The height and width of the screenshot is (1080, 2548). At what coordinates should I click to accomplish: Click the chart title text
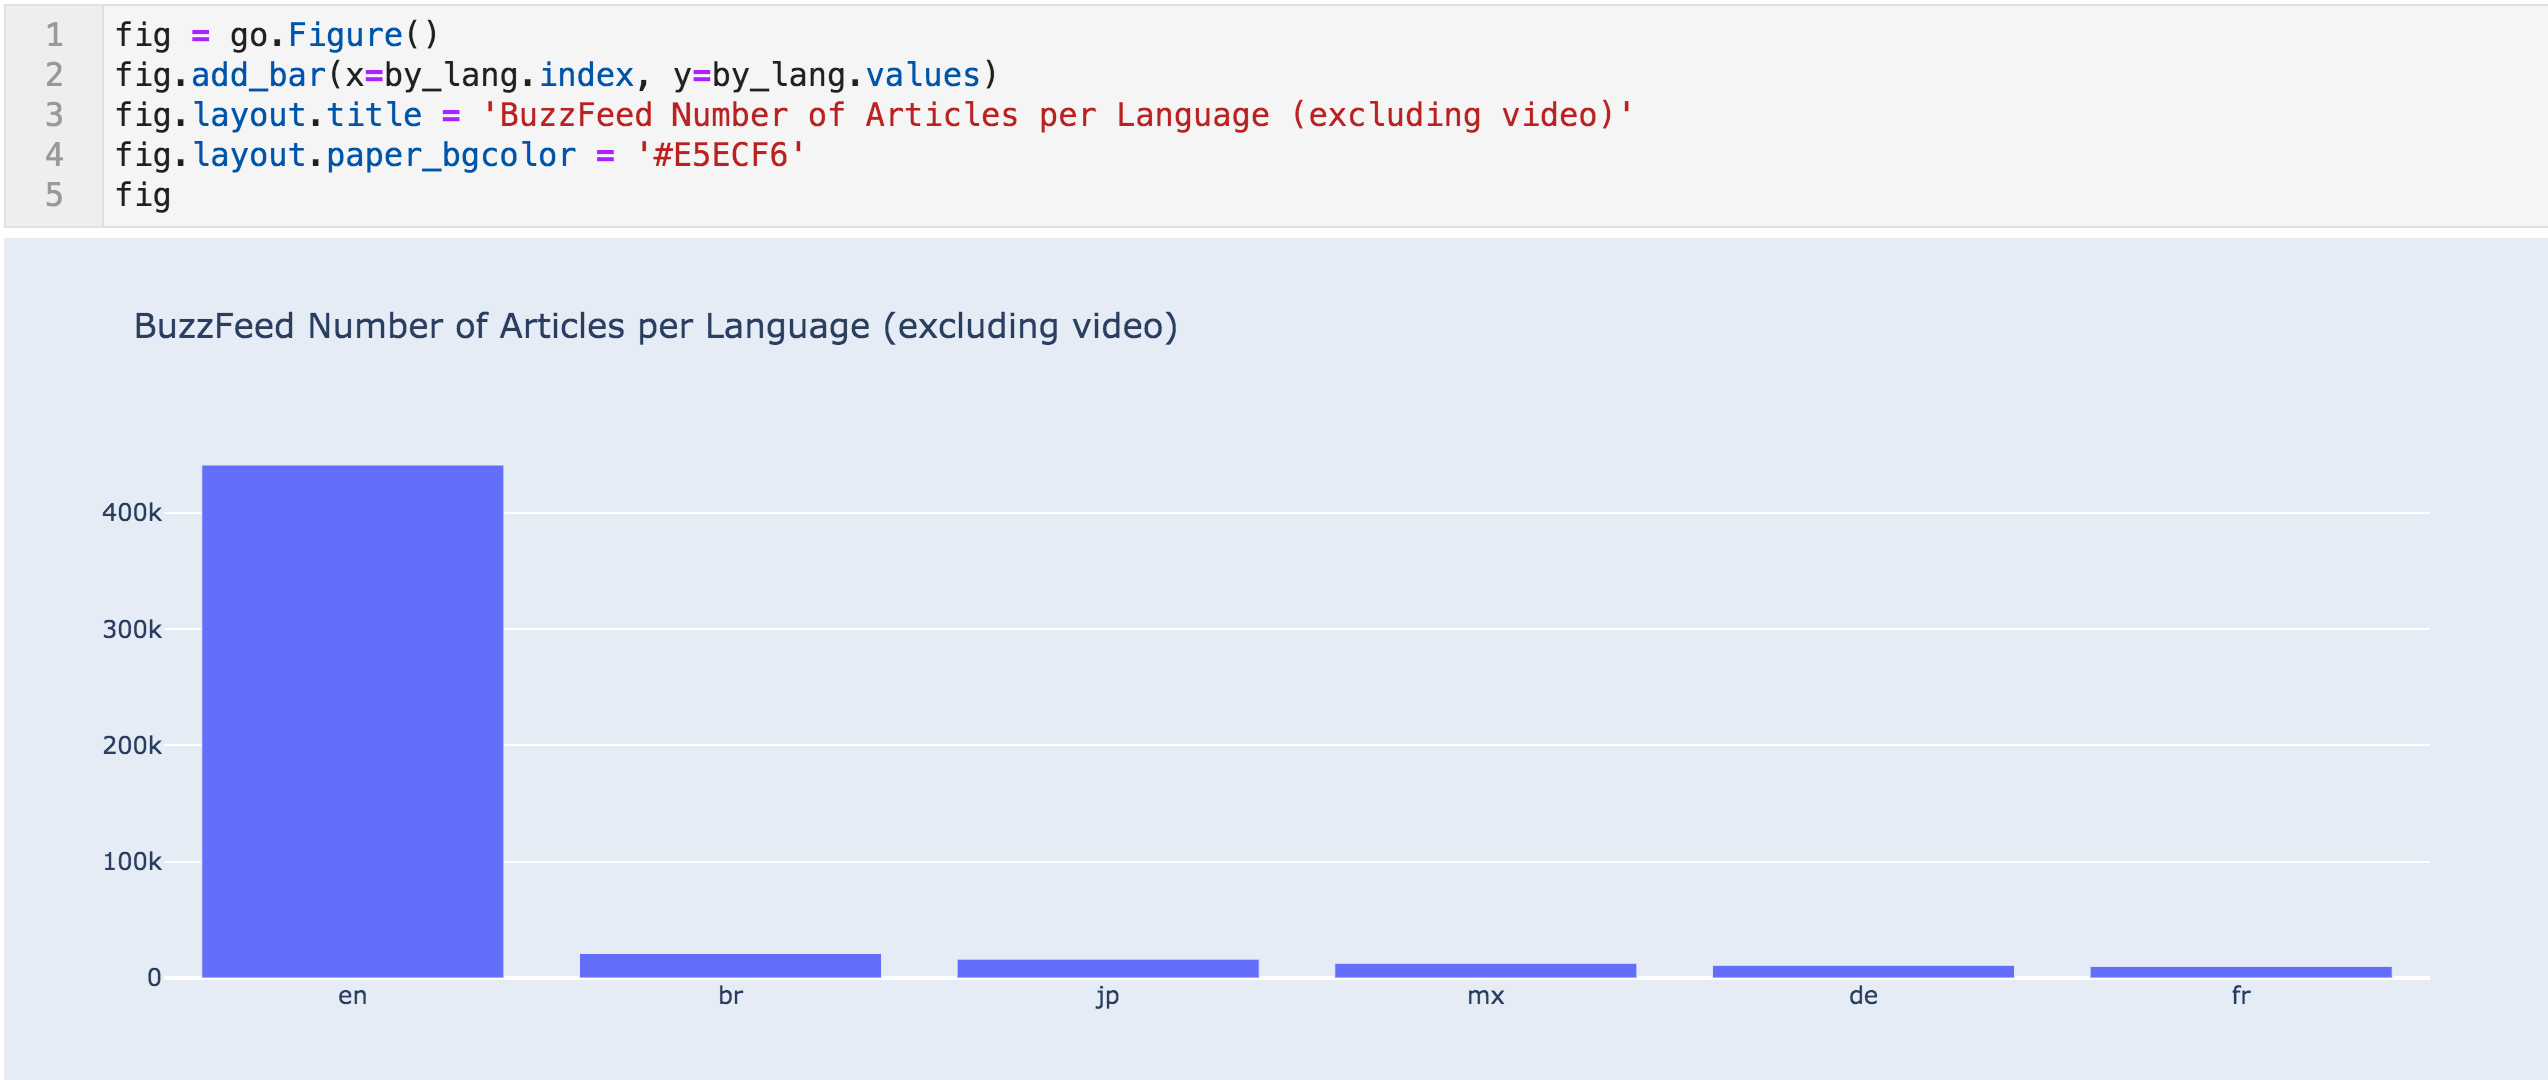[656, 327]
